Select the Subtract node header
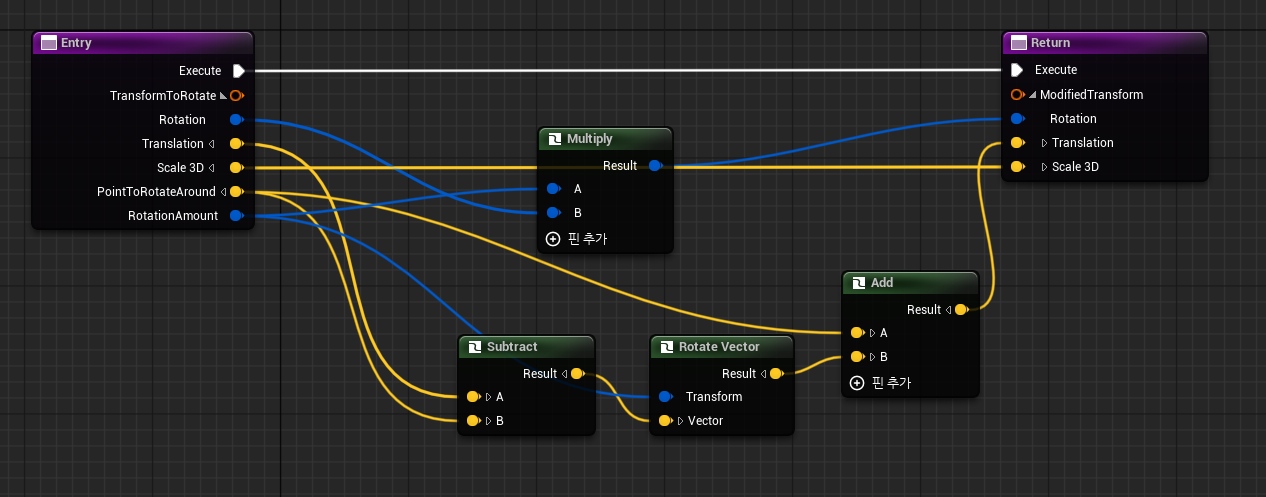This screenshot has width=1266, height=497. pos(525,347)
